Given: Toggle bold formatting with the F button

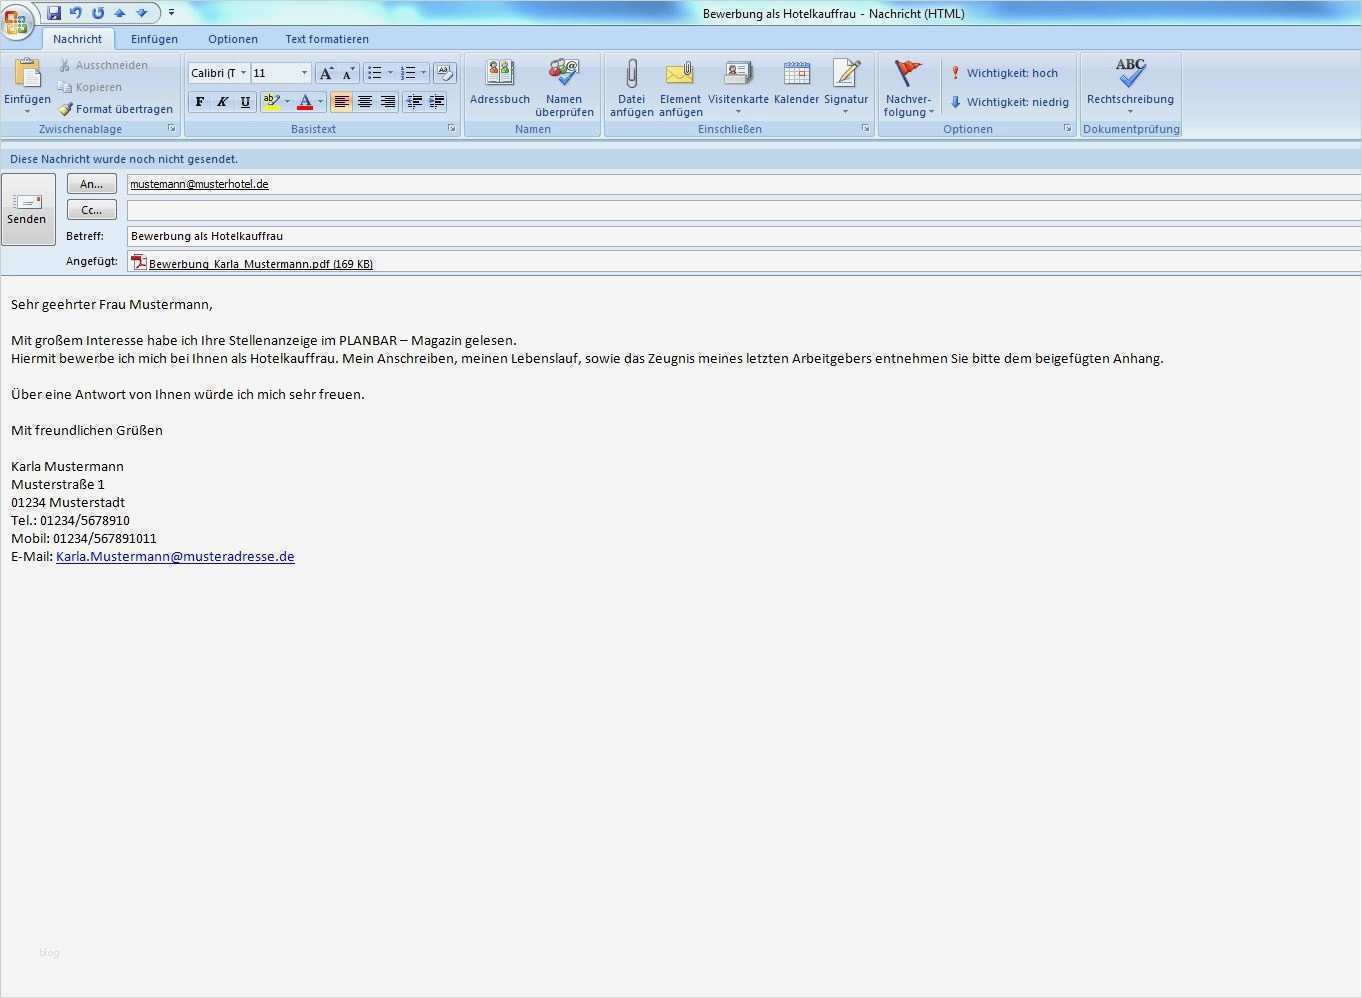Looking at the screenshot, I should click(x=199, y=102).
